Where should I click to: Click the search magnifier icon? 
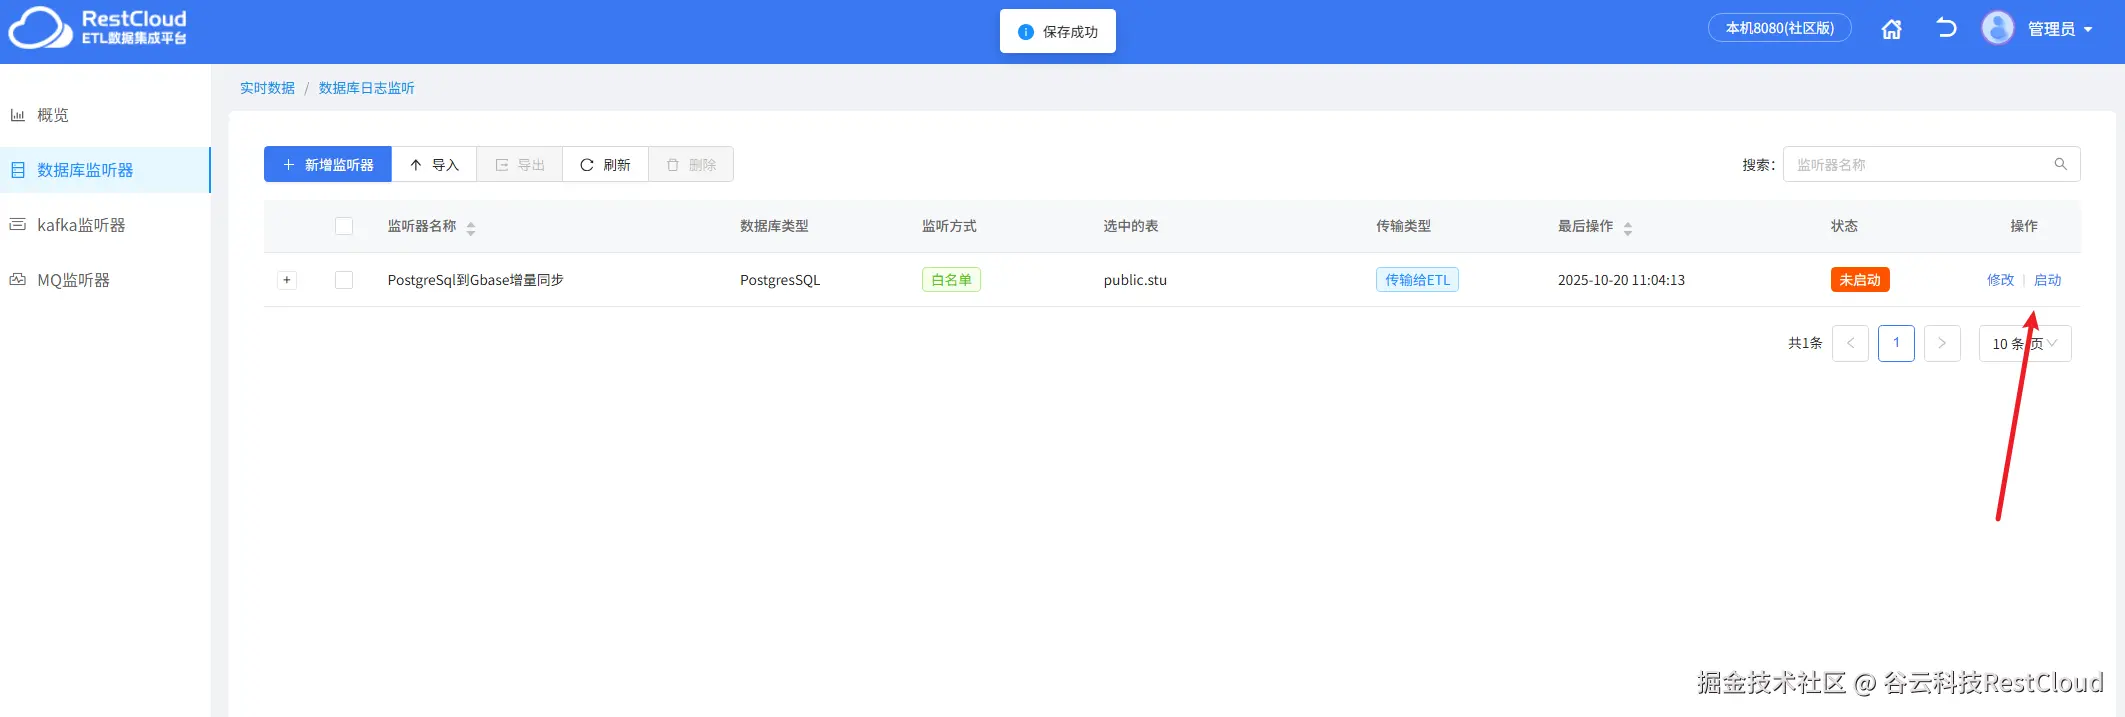tap(2060, 164)
